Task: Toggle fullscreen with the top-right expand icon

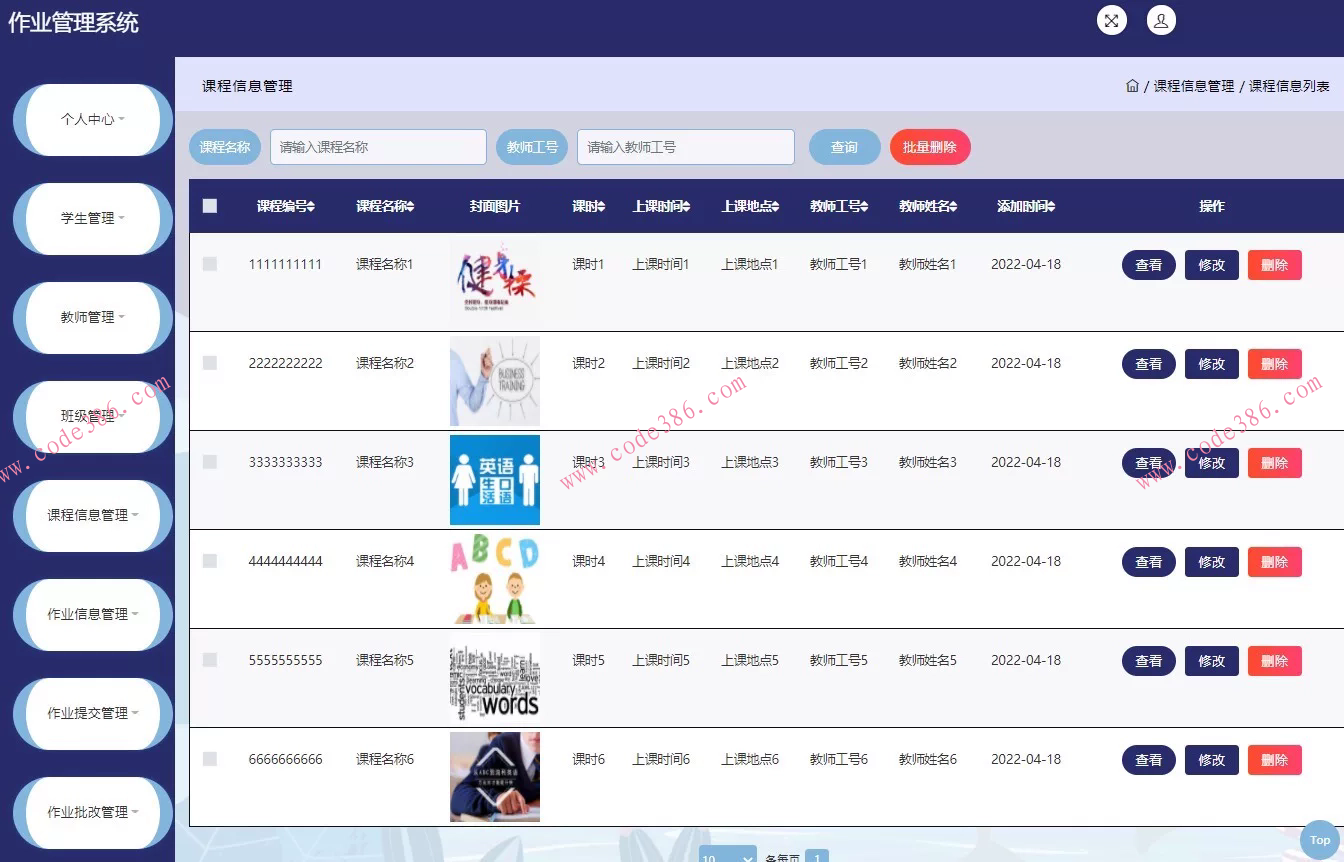Action: click(1111, 20)
